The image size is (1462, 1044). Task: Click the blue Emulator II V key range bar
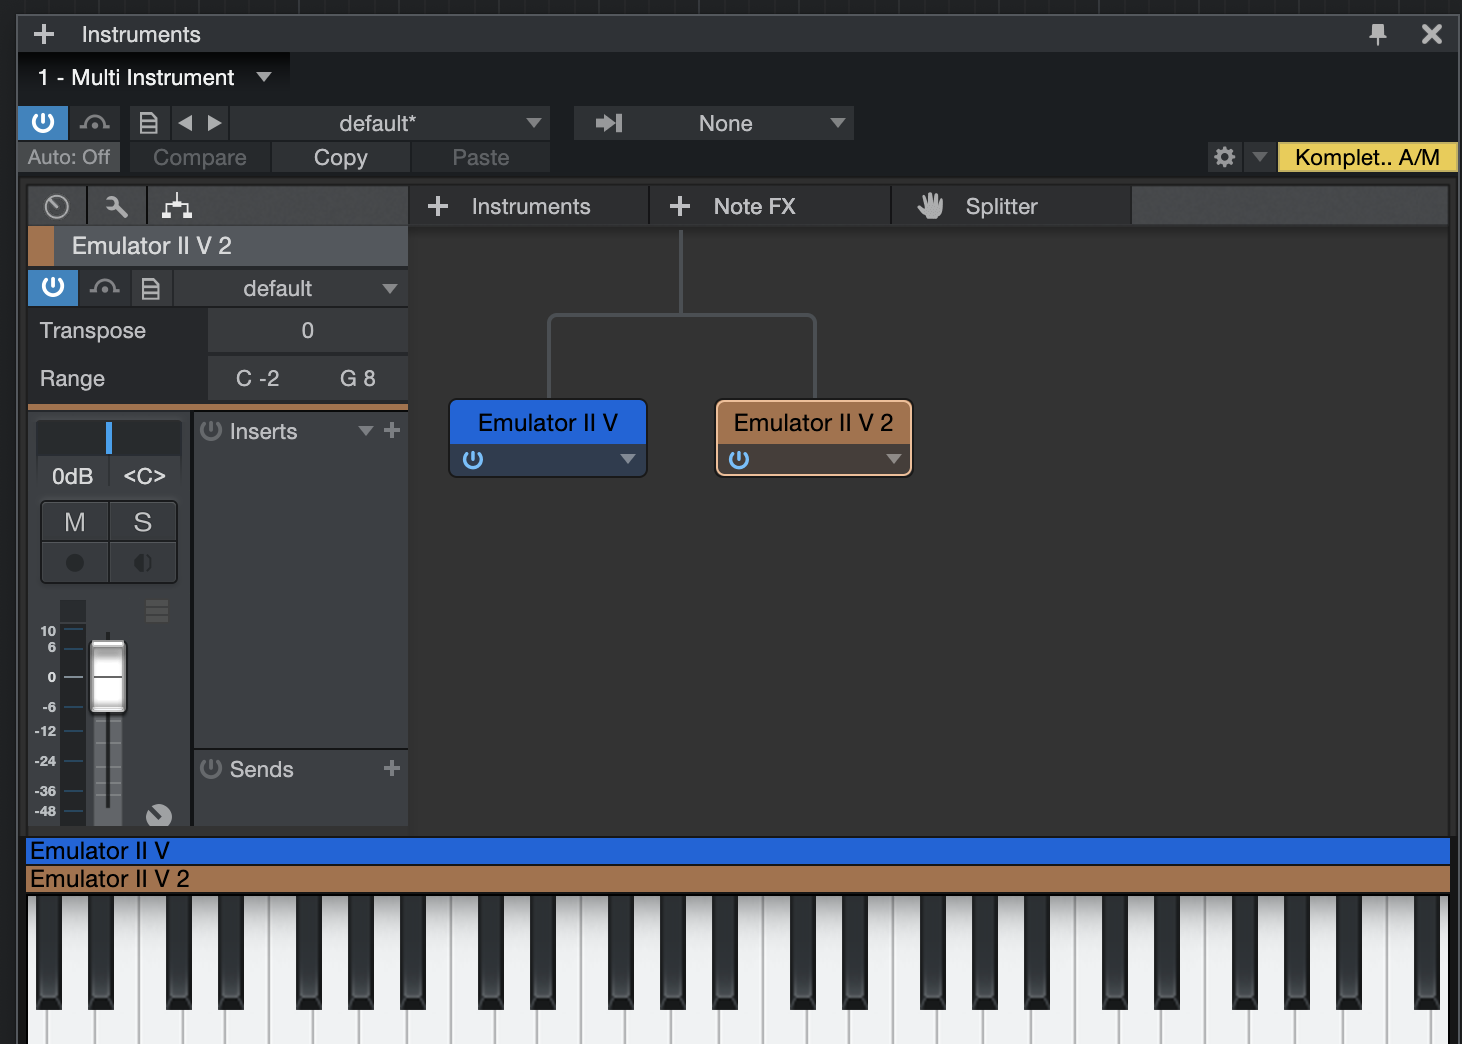click(x=738, y=851)
